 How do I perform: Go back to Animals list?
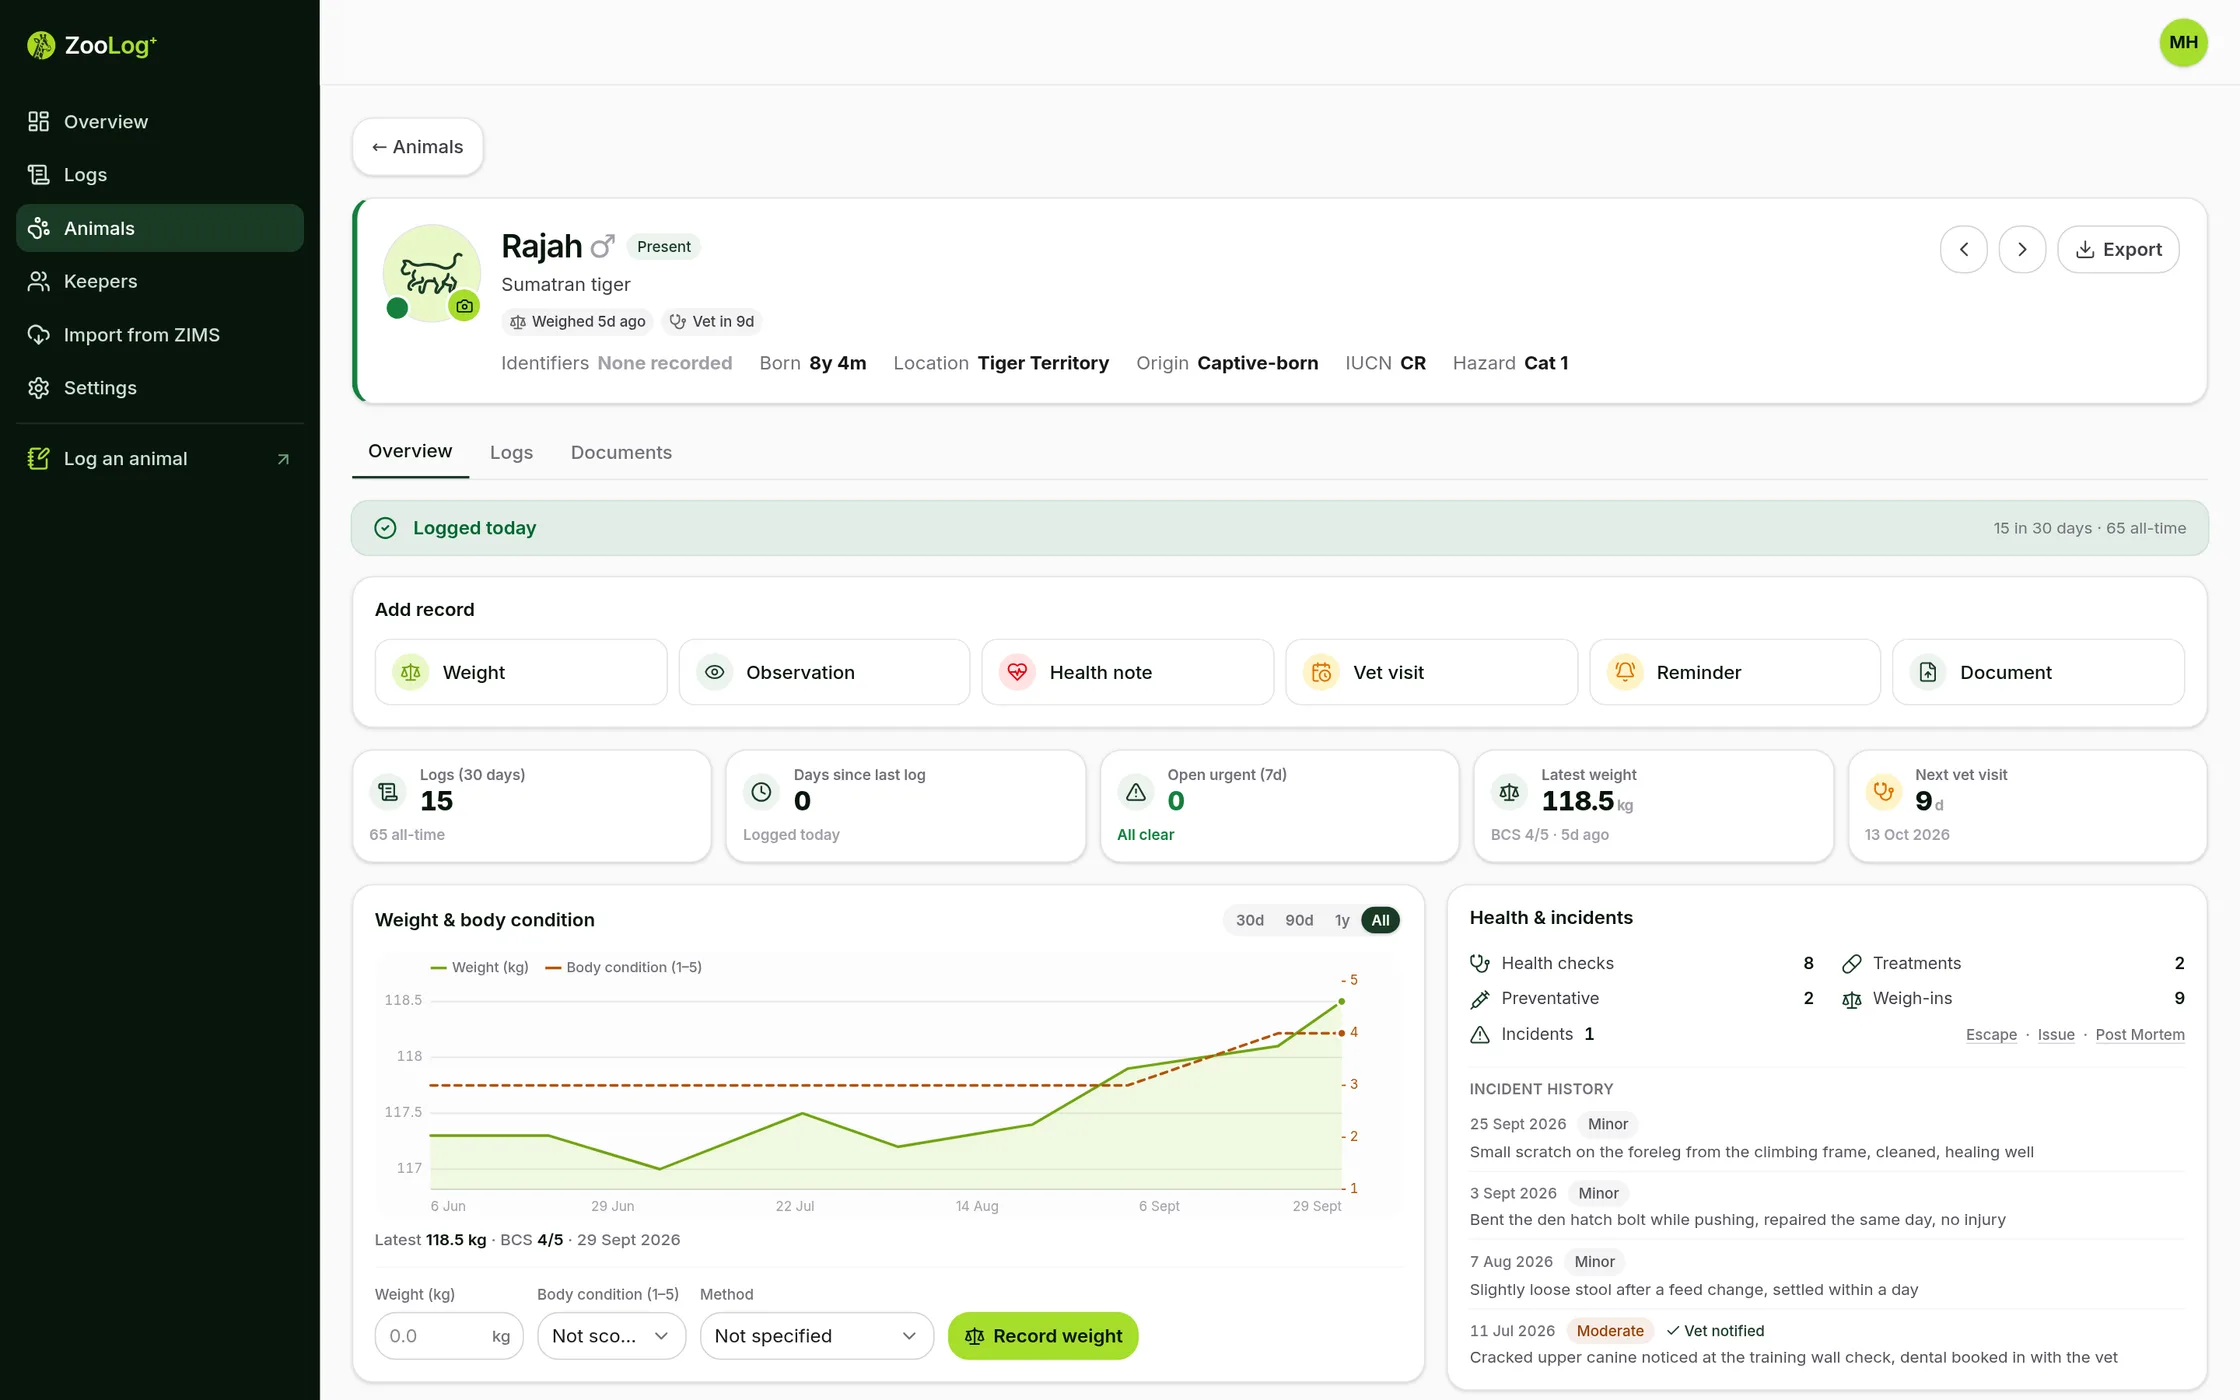418,147
